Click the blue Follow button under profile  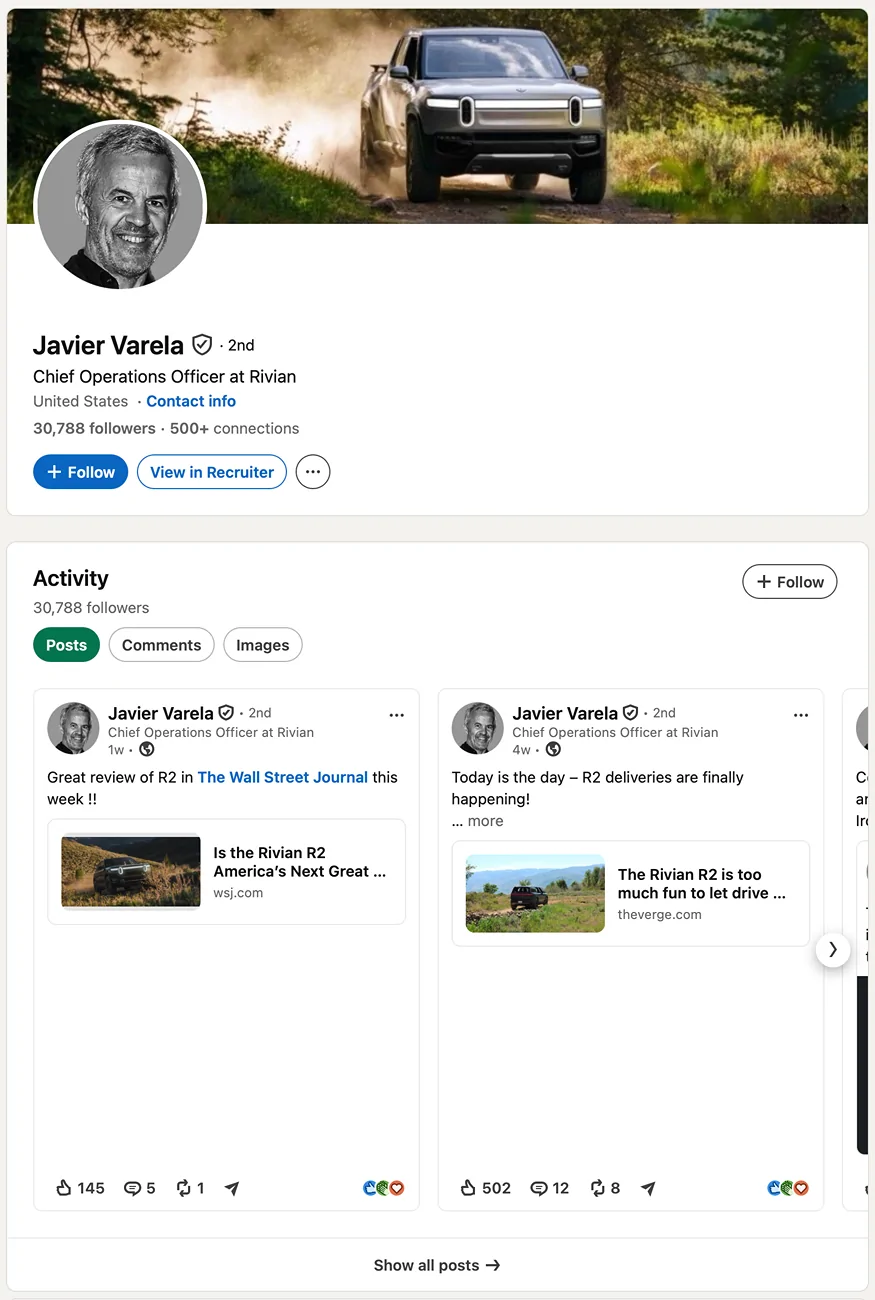tap(80, 472)
